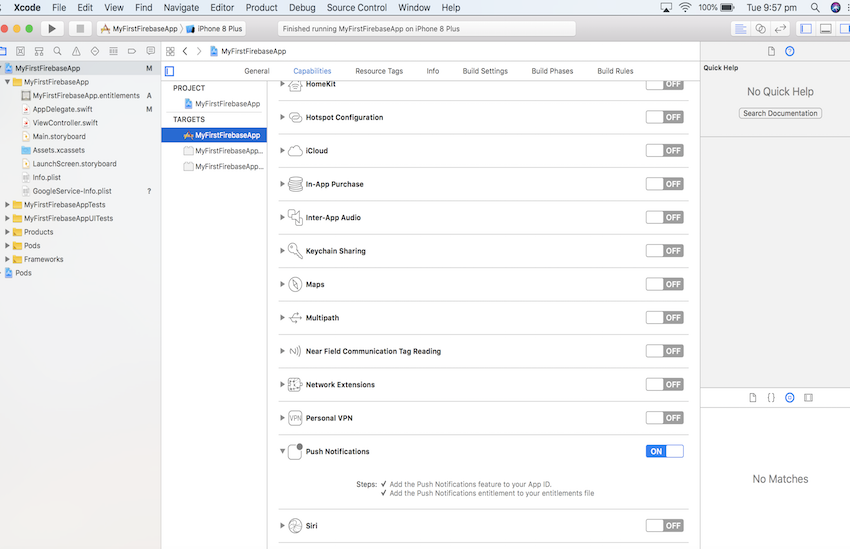Screen dimensions: 850x549
Task: Open the Product menu
Action: click(261, 8)
